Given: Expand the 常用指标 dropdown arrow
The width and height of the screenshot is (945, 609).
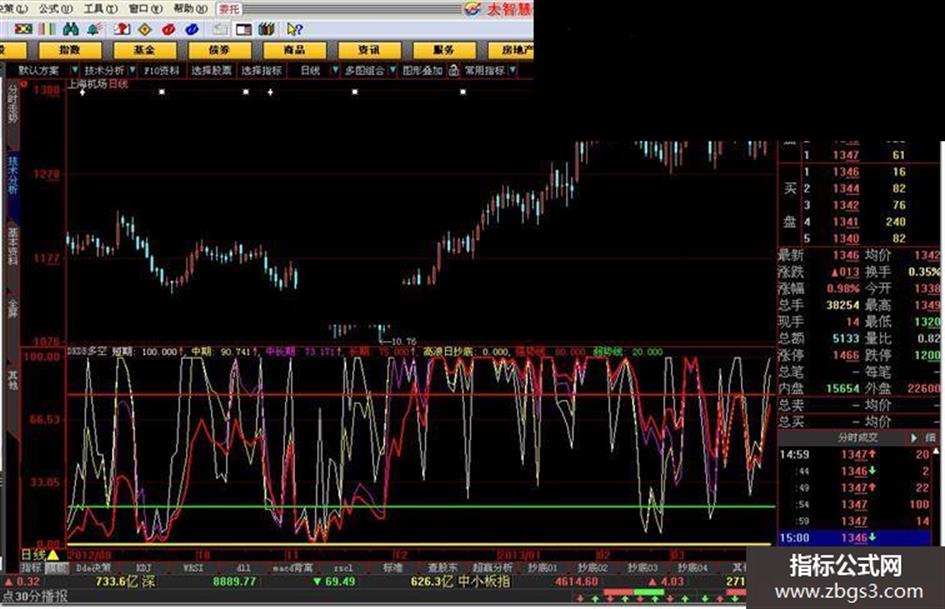Looking at the screenshot, I should [512, 71].
